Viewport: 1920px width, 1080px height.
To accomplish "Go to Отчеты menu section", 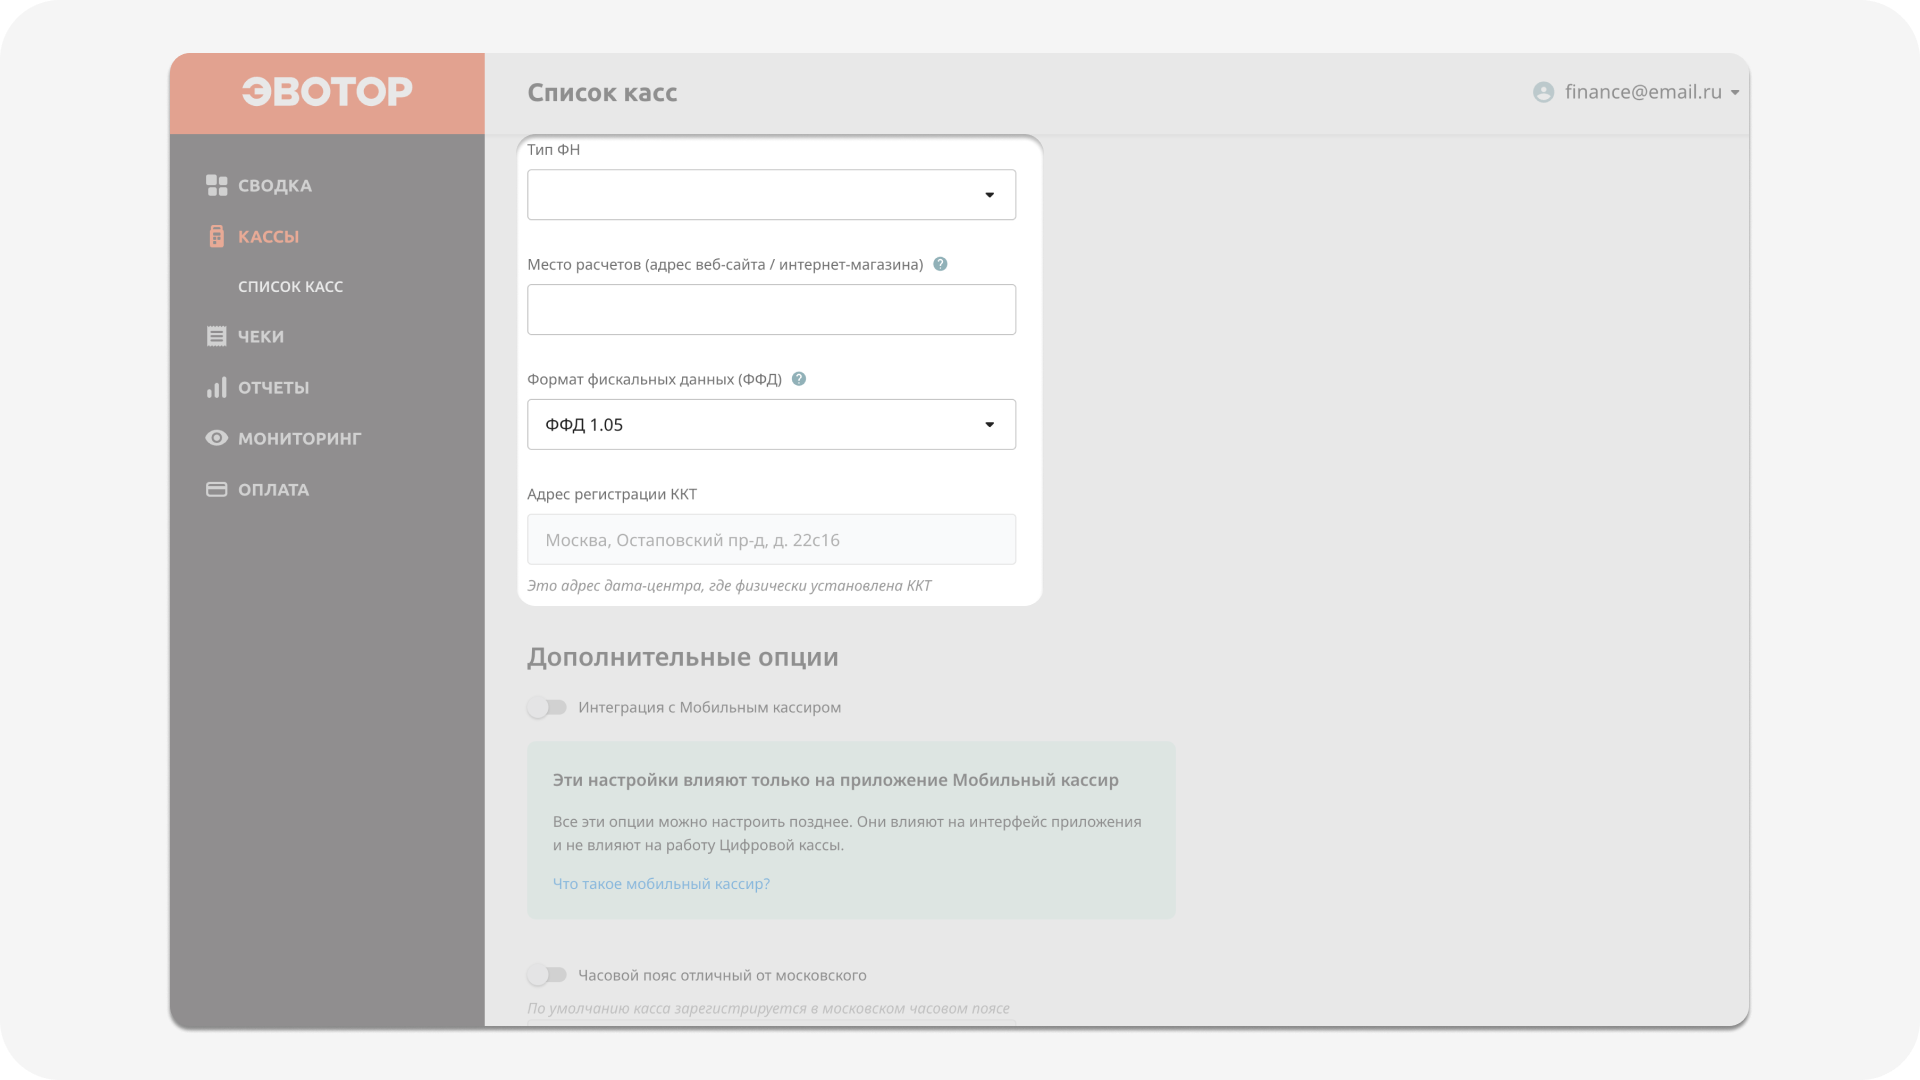I will pos(273,387).
